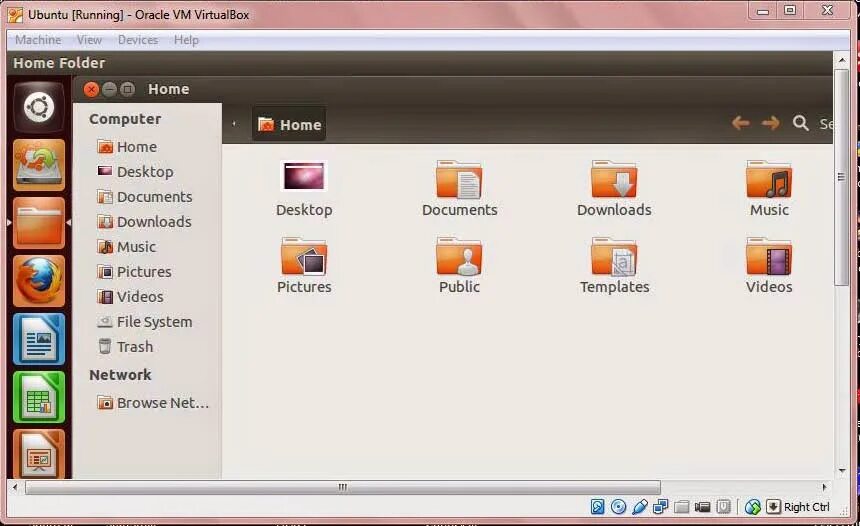Launch Firefox from the dock

38,281
